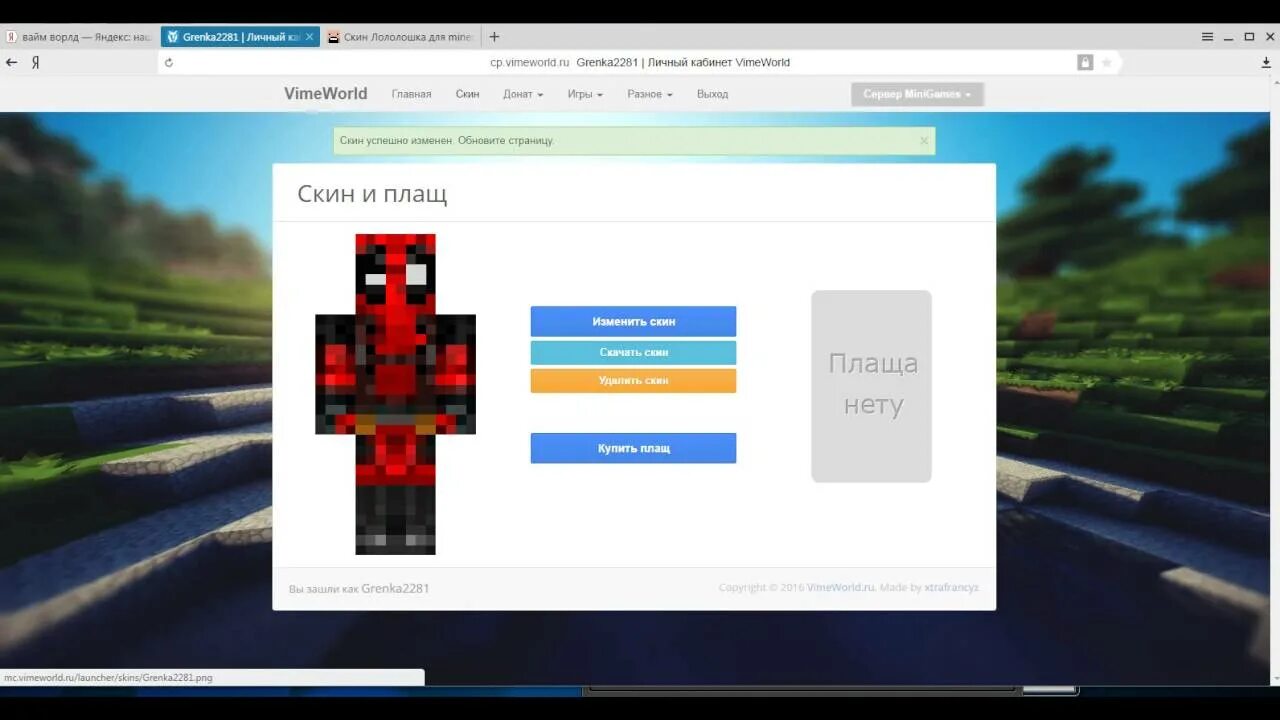
Task: Open the Скин navigation item
Action: click(467, 94)
